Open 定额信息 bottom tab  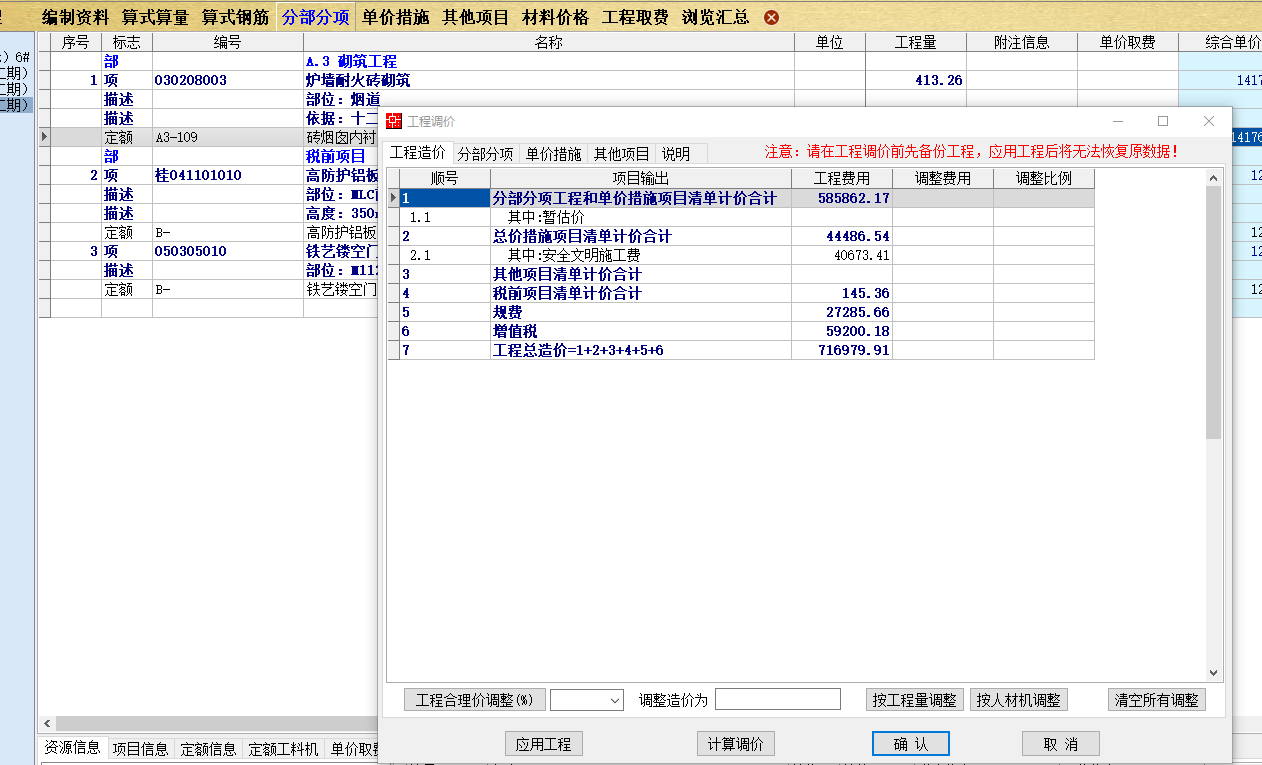coord(208,748)
